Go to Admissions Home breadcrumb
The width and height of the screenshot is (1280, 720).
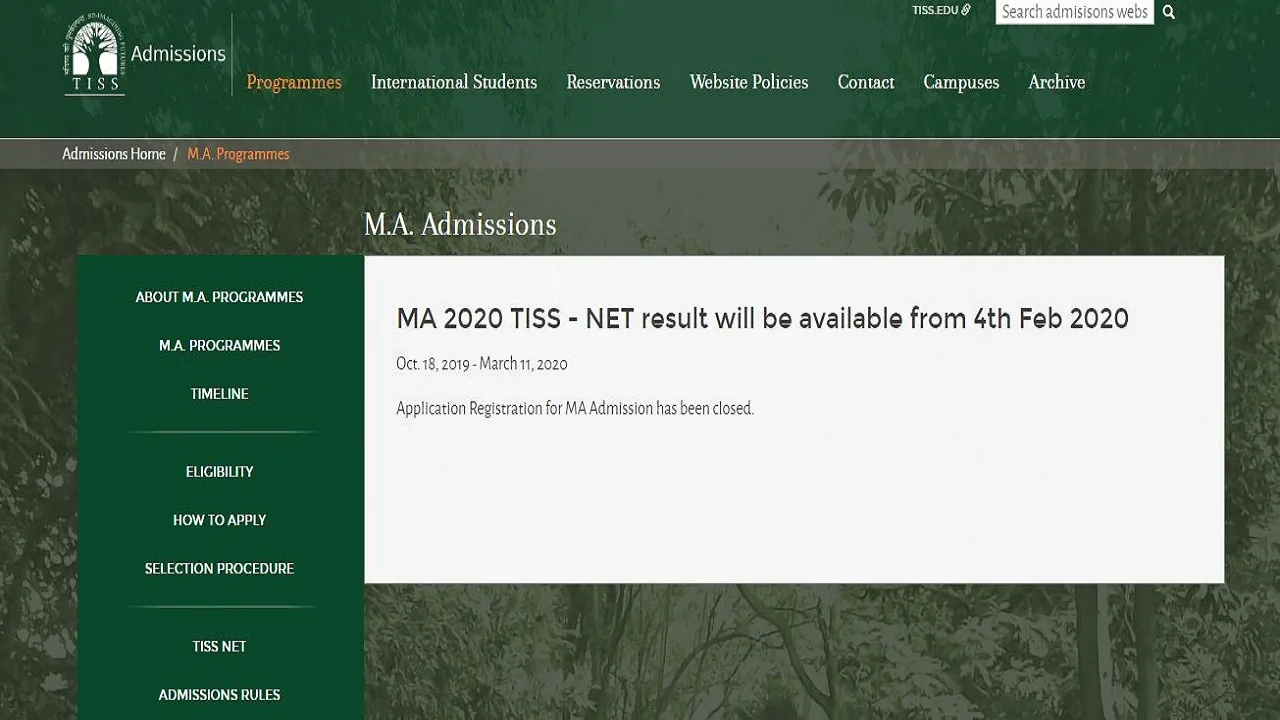(114, 154)
